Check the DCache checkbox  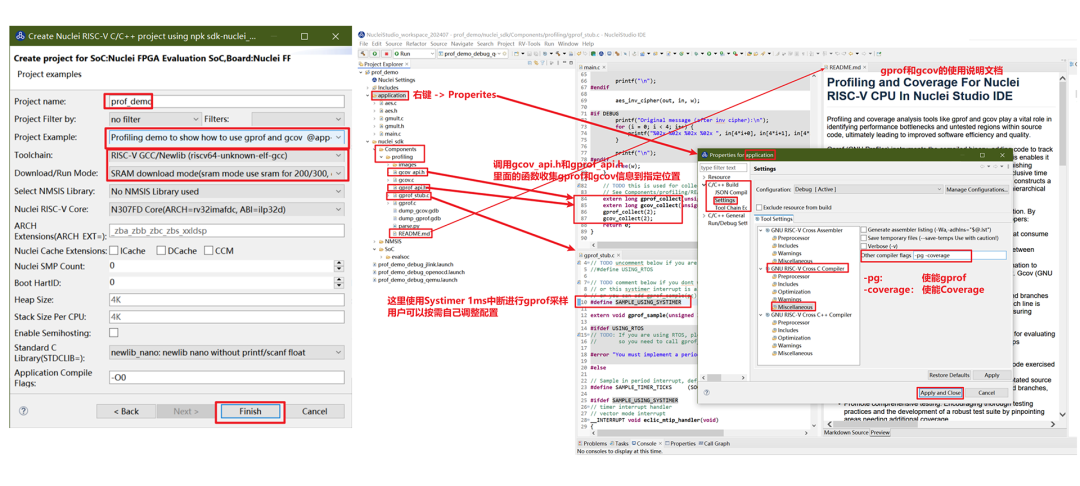161,251
